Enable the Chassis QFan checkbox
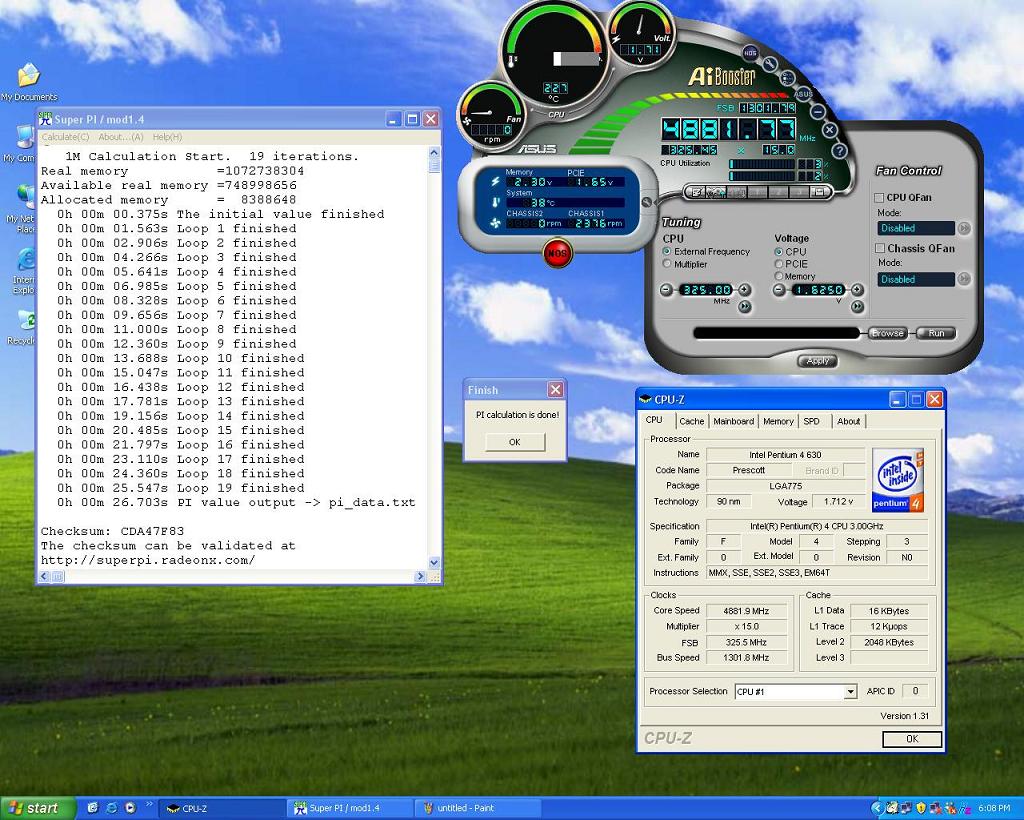This screenshot has width=1024, height=820. point(879,248)
